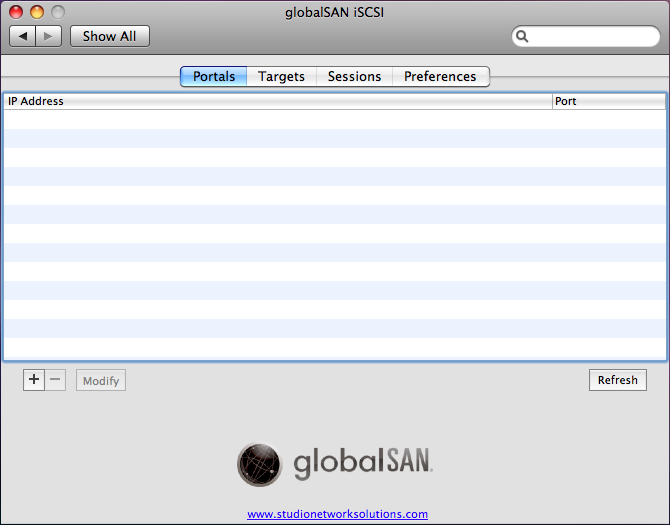Click the magnifying glass search icon

coord(522,37)
